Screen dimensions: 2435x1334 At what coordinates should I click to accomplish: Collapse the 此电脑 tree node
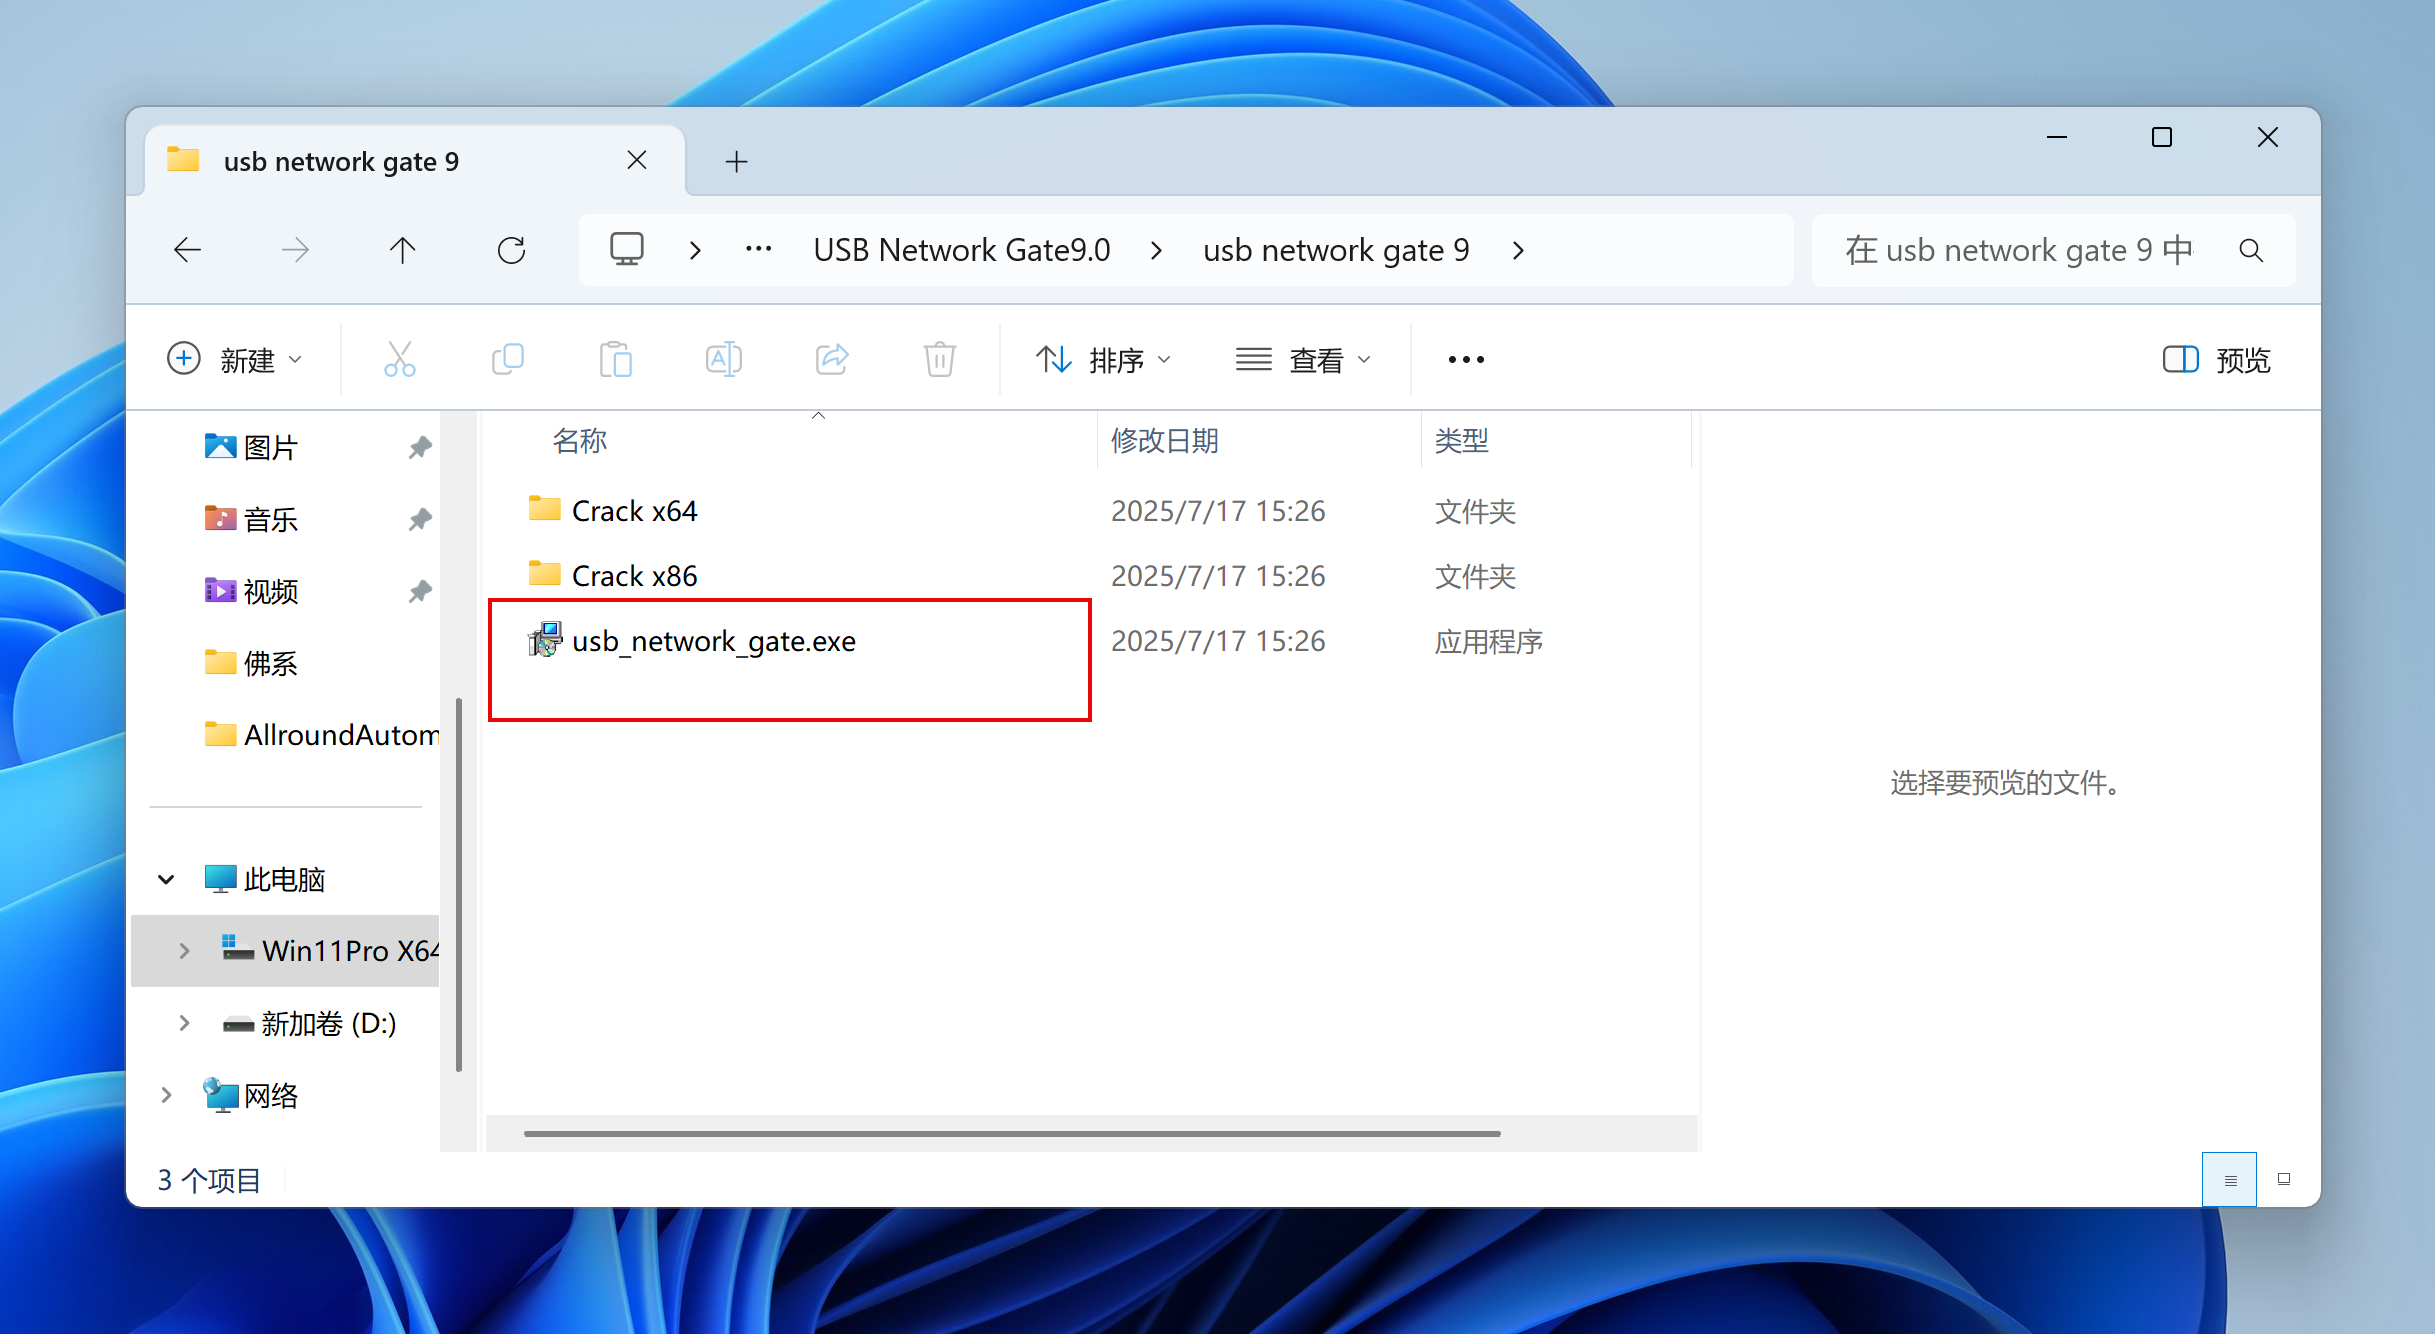(x=166, y=879)
